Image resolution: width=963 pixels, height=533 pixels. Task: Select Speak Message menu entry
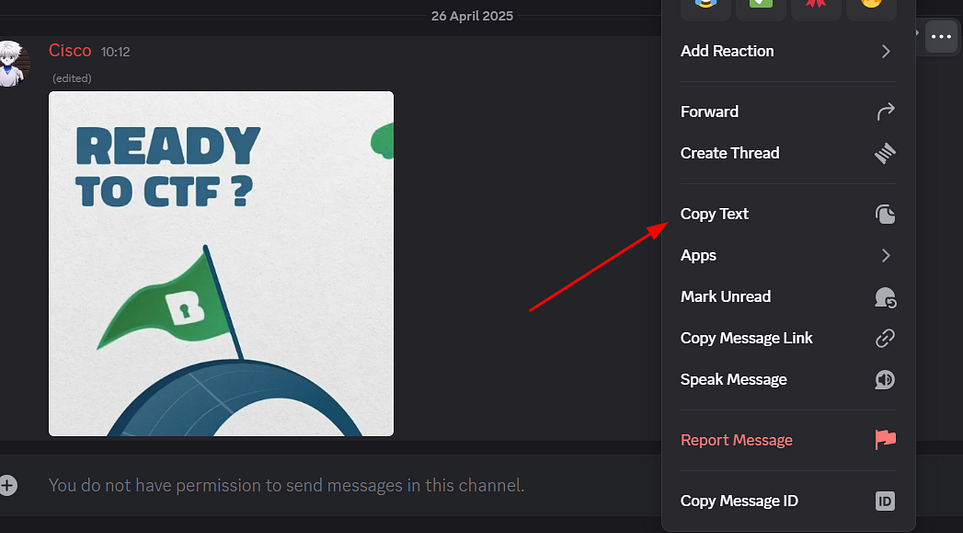tap(788, 379)
